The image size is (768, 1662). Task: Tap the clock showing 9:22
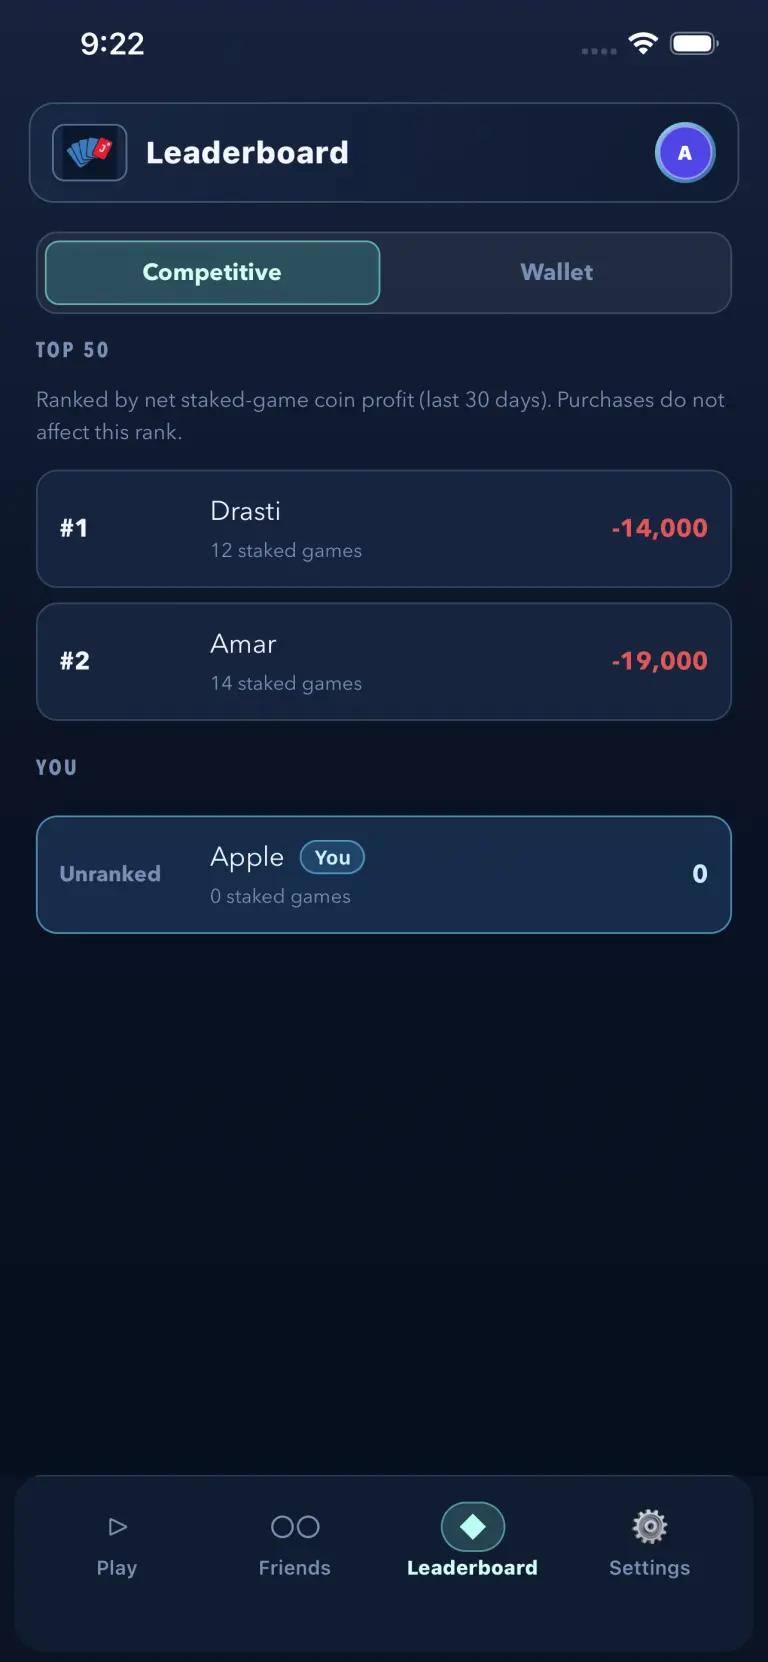[113, 43]
